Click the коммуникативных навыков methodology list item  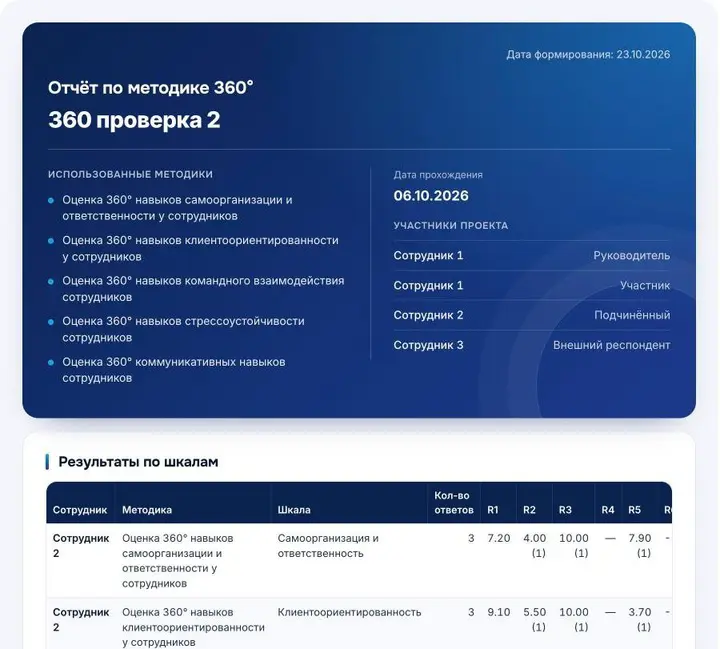pos(174,370)
